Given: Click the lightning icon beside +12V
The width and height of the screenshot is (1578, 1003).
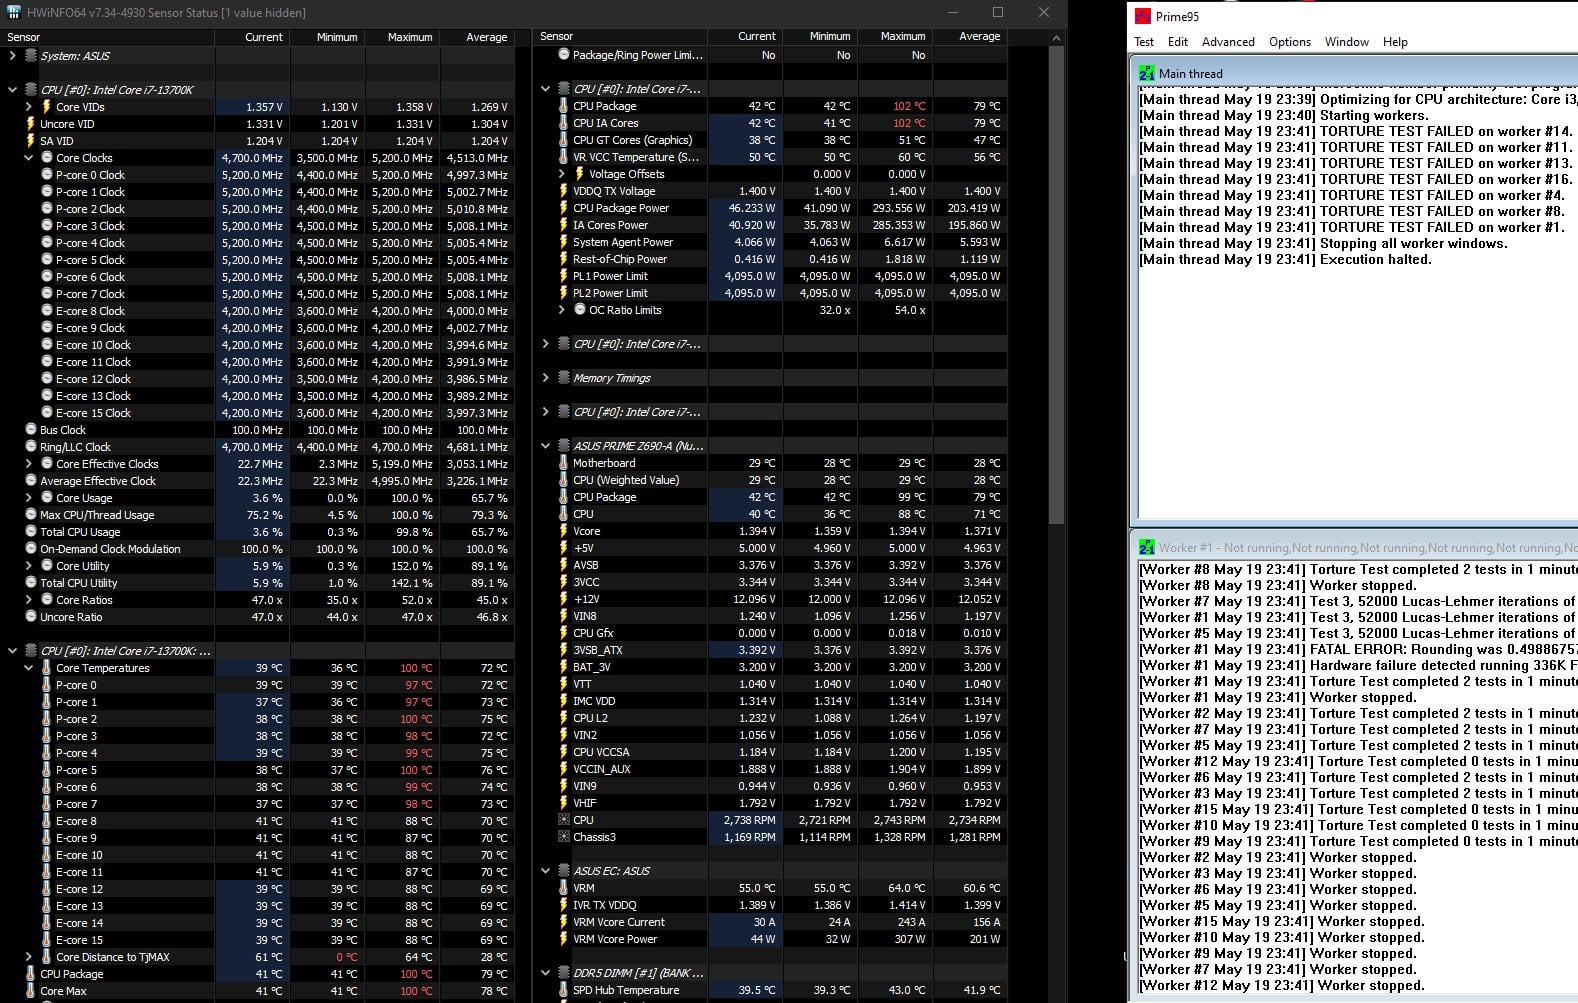Looking at the screenshot, I should (x=564, y=599).
